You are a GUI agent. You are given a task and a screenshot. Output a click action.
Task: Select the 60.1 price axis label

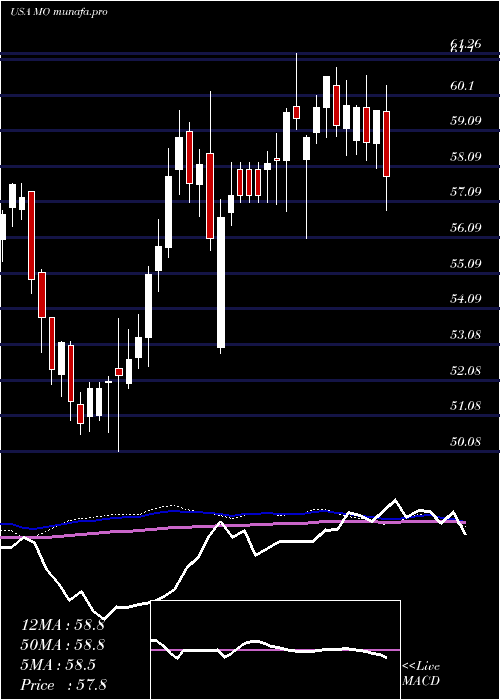(x=464, y=85)
